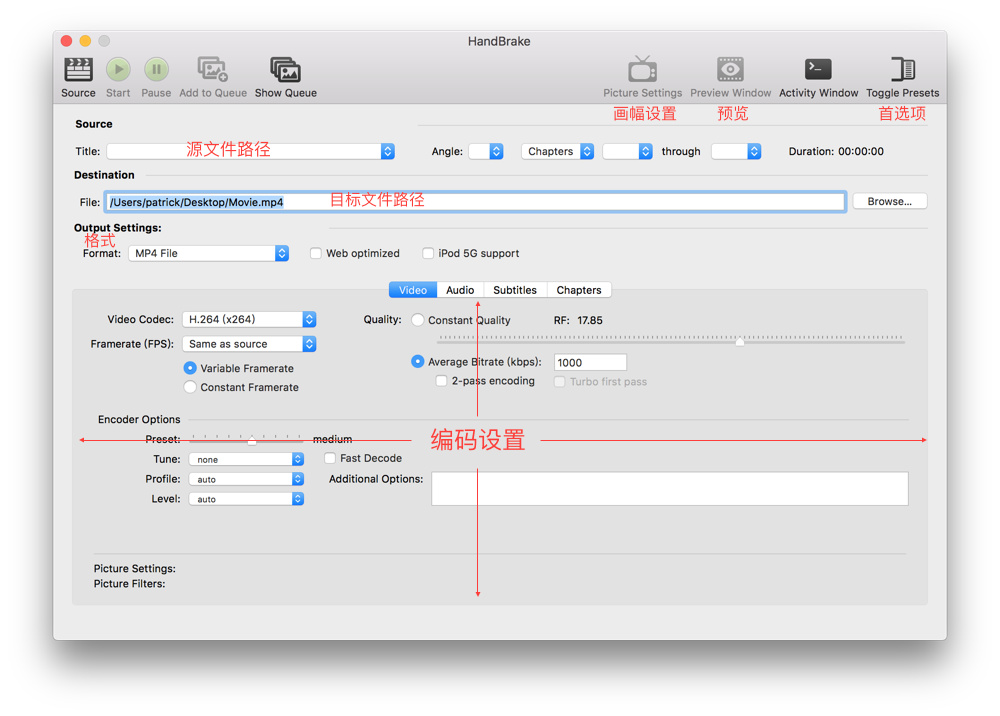Open the Tune dropdown set to none
Screen dimensions: 1000x716
(246, 459)
